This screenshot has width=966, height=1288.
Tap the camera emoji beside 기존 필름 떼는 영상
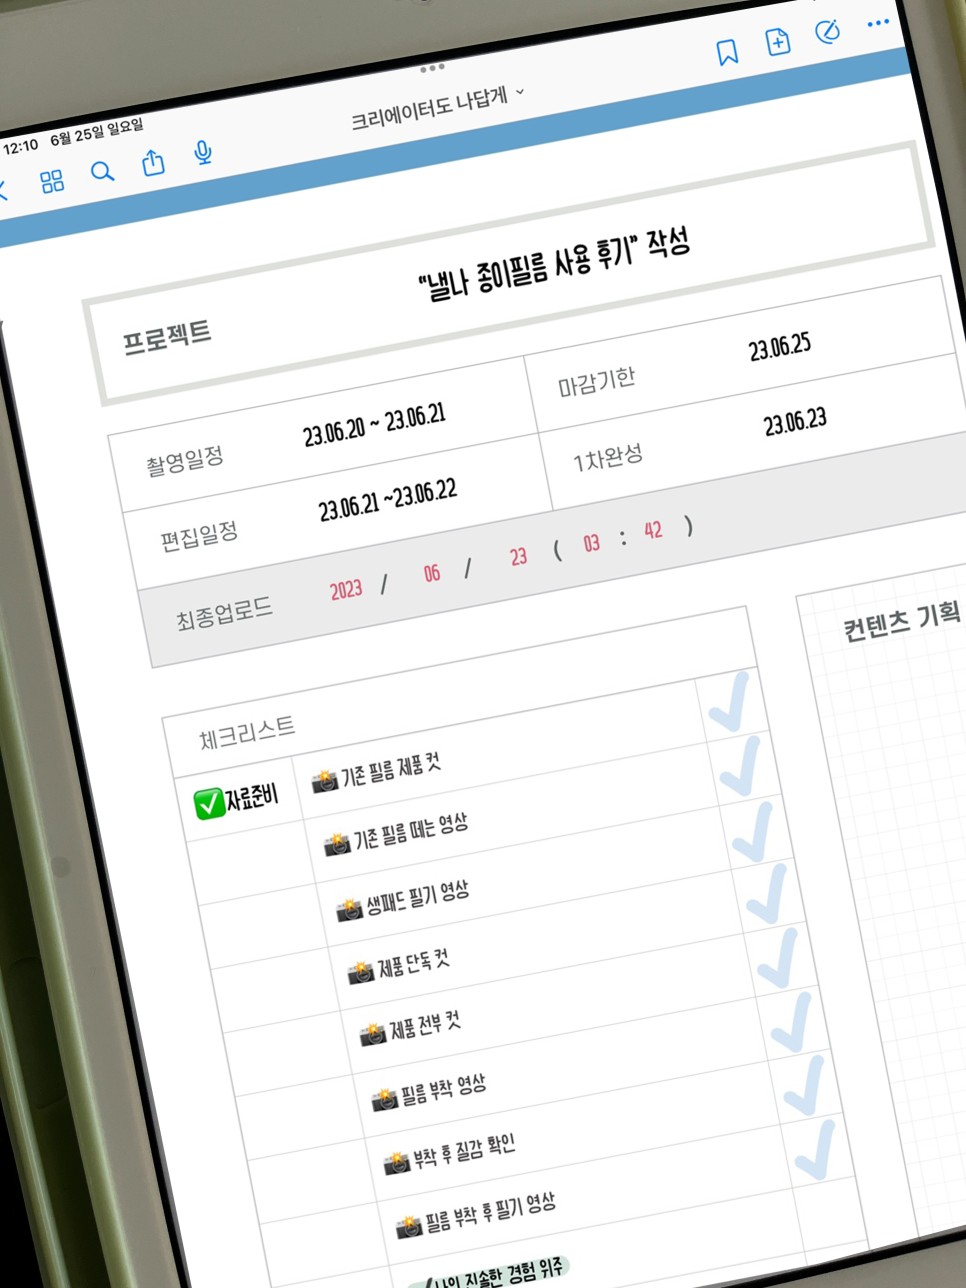click(x=337, y=845)
